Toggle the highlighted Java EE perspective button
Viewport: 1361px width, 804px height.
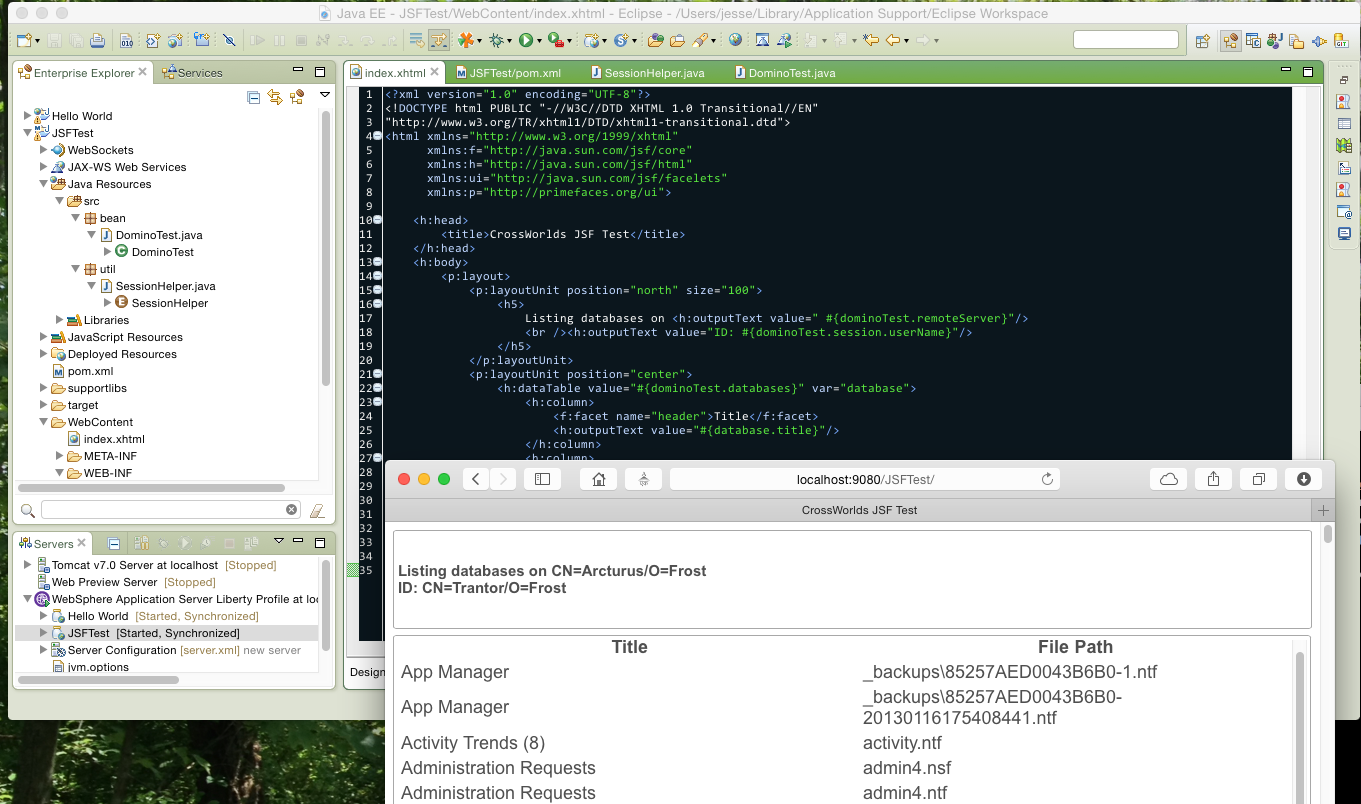point(1230,41)
